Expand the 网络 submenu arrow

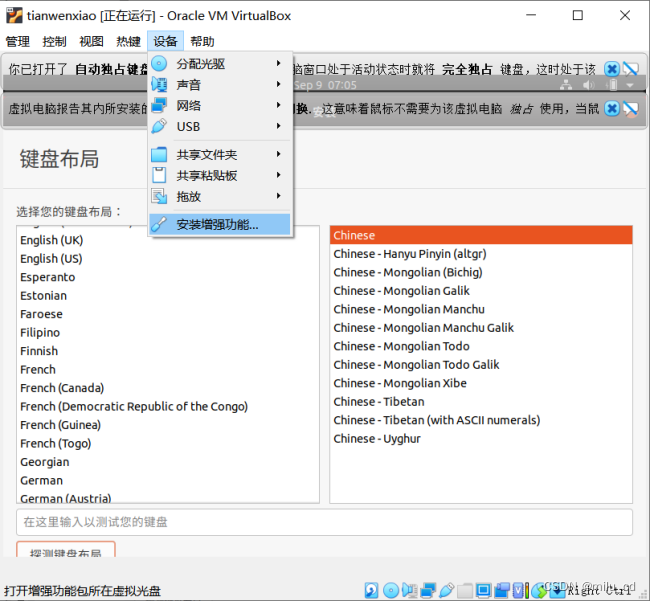coord(279,105)
